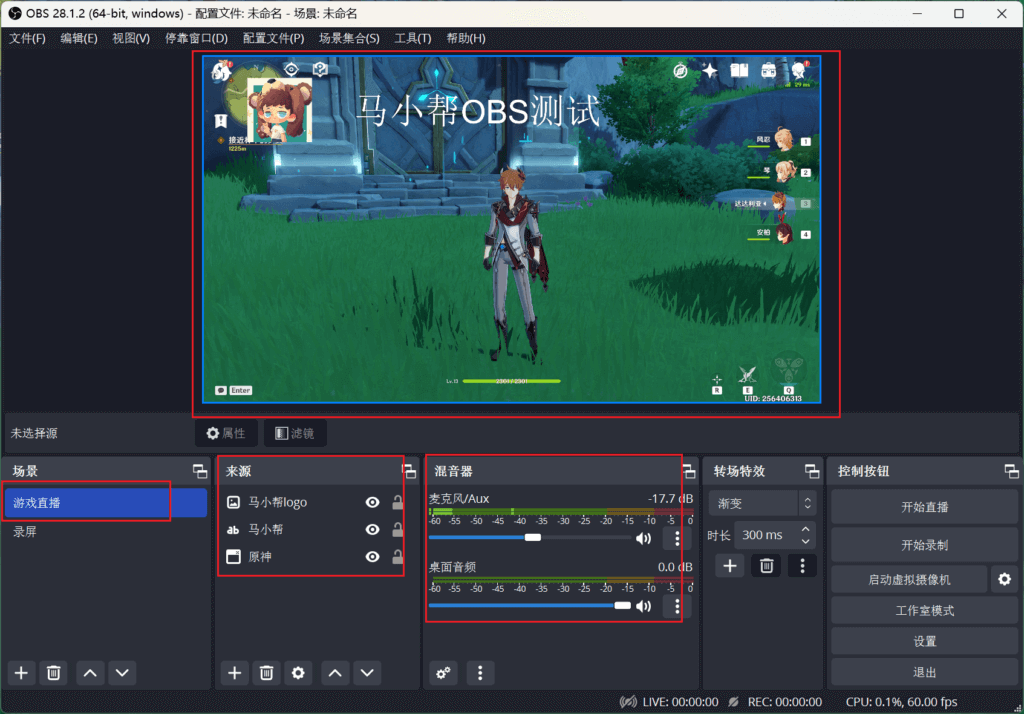Open the 桌面音频 three-dot options menu

point(677,606)
